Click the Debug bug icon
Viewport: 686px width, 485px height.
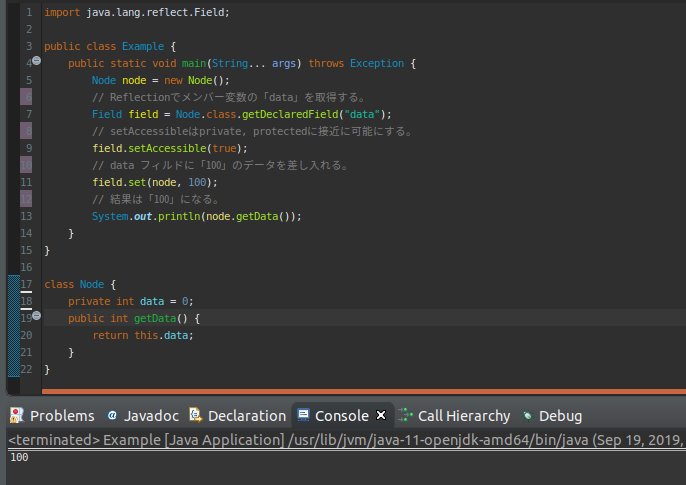click(528, 415)
